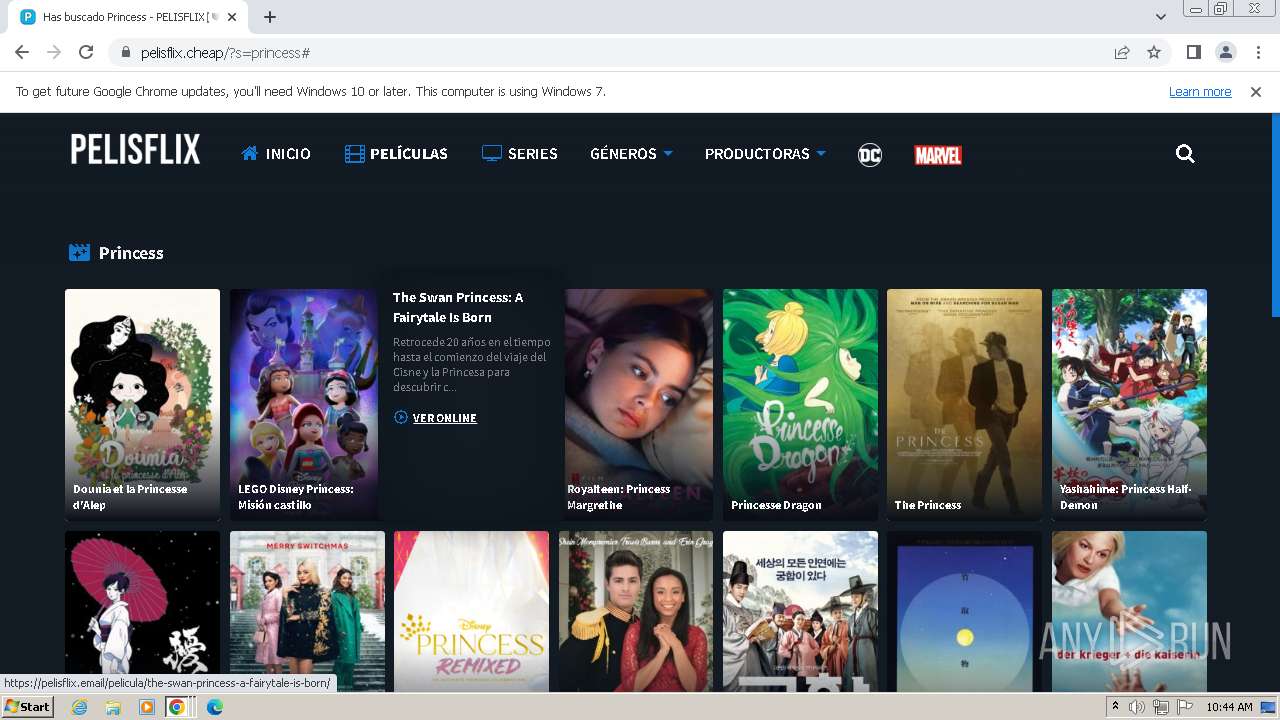The height and width of the screenshot is (720, 1280).
Task: Click the Ver Online link
Action: click(445, 418)
